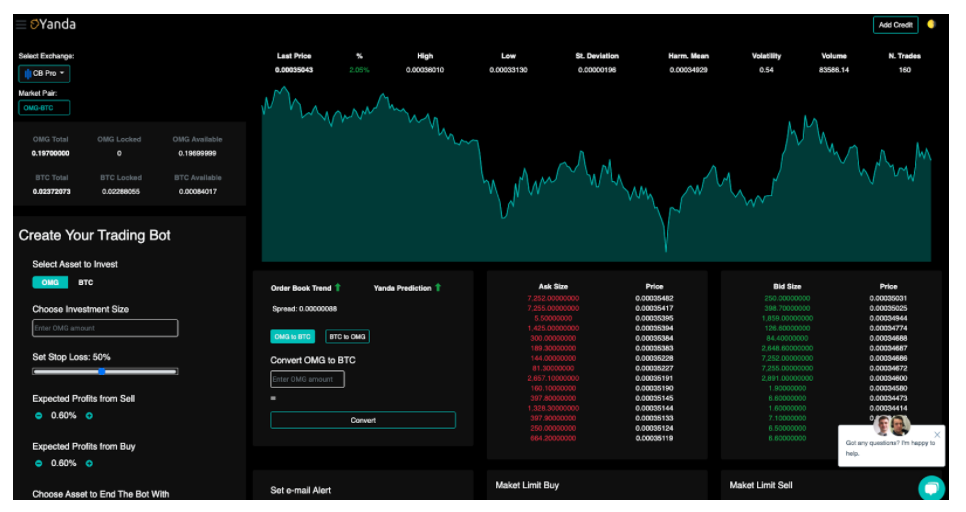The width and height of the screenshot is (966, 512).
Task: Click BTC Total value 0.02372073
Action: (x=51, y=192)
